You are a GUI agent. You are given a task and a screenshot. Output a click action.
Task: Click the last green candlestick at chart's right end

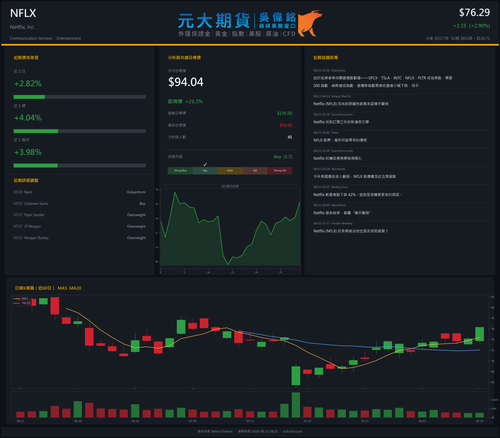479,334
